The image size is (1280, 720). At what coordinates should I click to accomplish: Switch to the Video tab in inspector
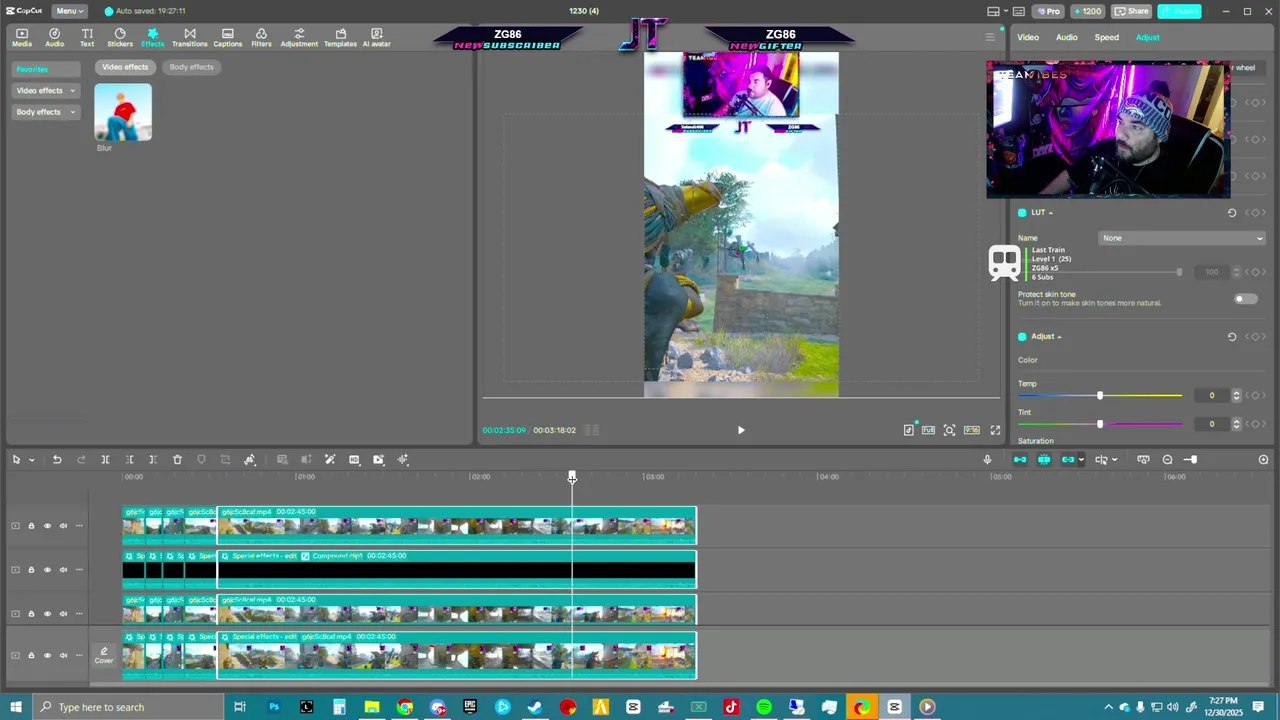pyautogui.click(x=1028, y=38)
